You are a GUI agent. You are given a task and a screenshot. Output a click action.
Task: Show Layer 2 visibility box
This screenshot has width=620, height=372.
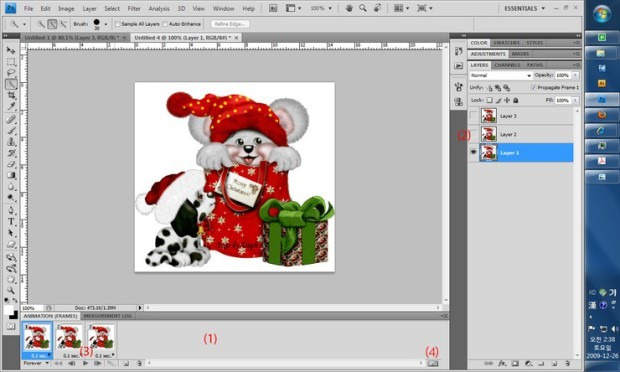click(473, 134)
